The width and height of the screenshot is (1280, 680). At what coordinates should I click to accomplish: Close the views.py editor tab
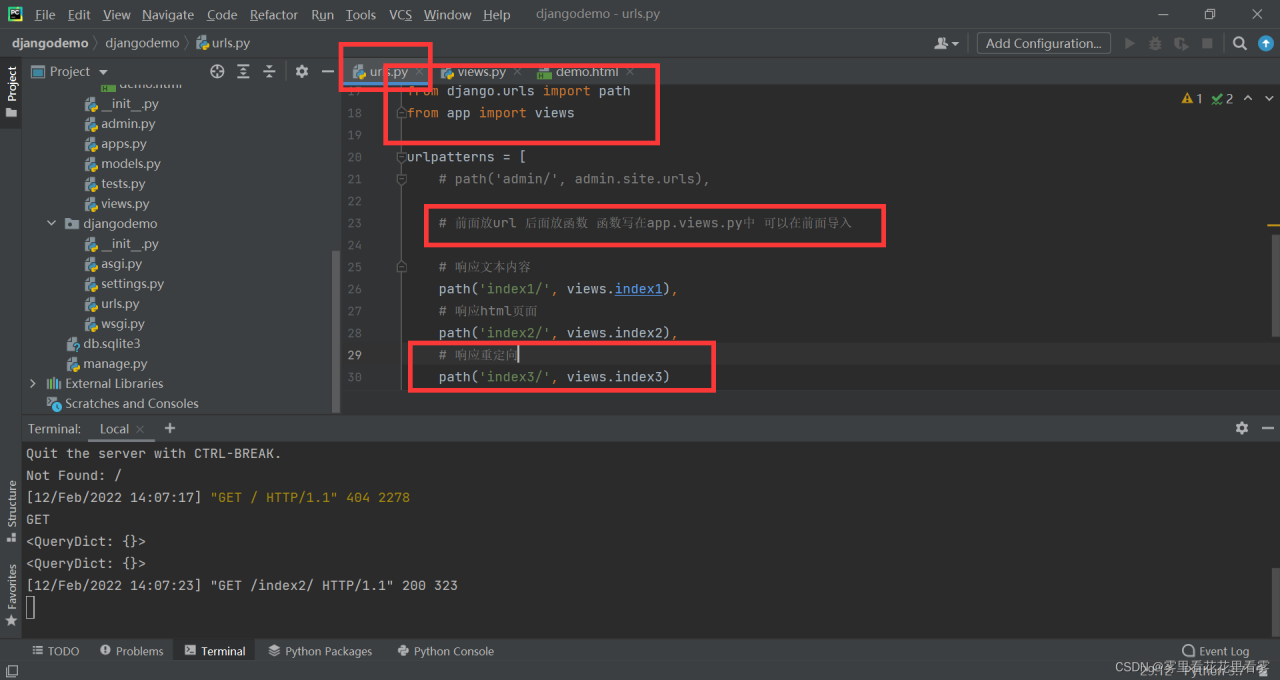517,72
